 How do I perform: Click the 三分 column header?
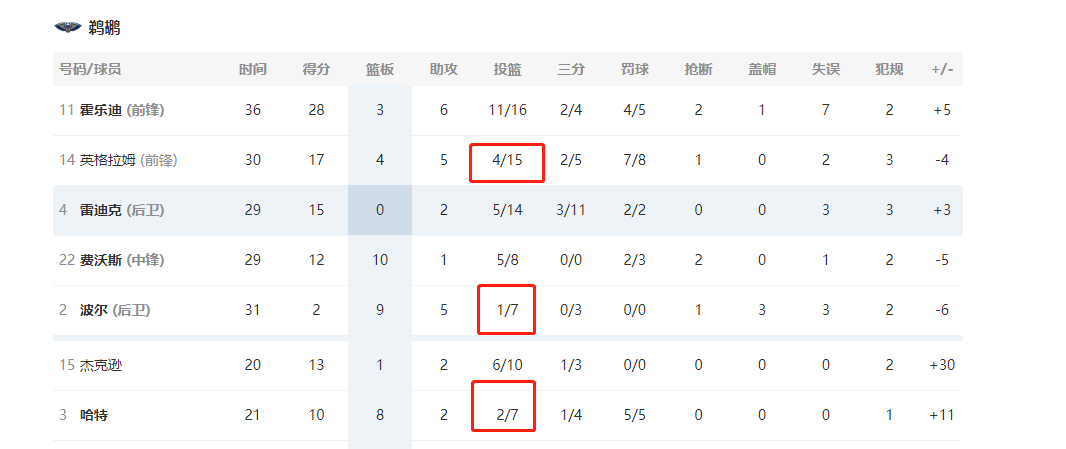coord(571,70)
